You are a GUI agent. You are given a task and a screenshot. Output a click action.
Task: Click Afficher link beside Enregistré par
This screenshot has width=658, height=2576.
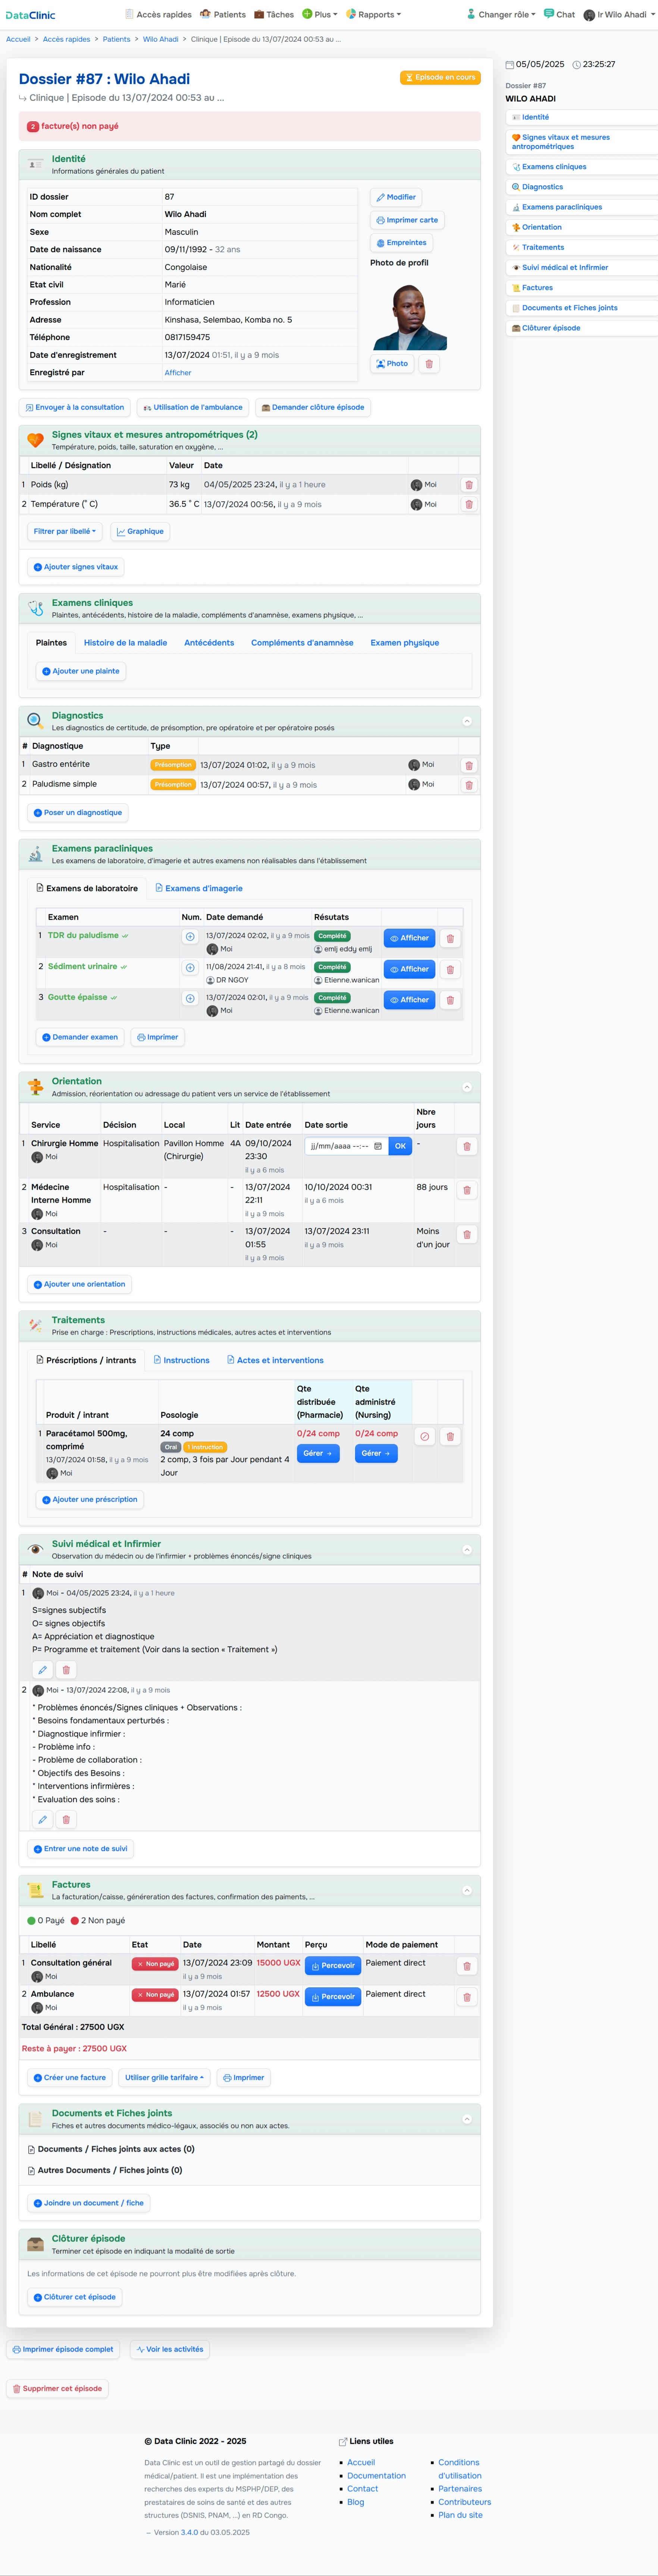tap(178, 373)
